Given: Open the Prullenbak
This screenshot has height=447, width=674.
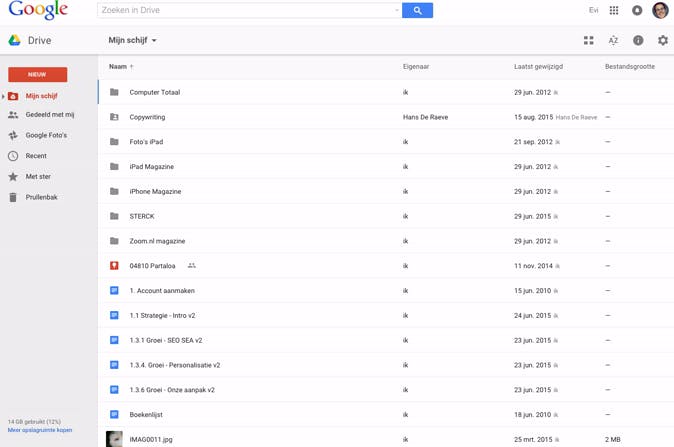Looking at the screenshot, I should point(42,197).
